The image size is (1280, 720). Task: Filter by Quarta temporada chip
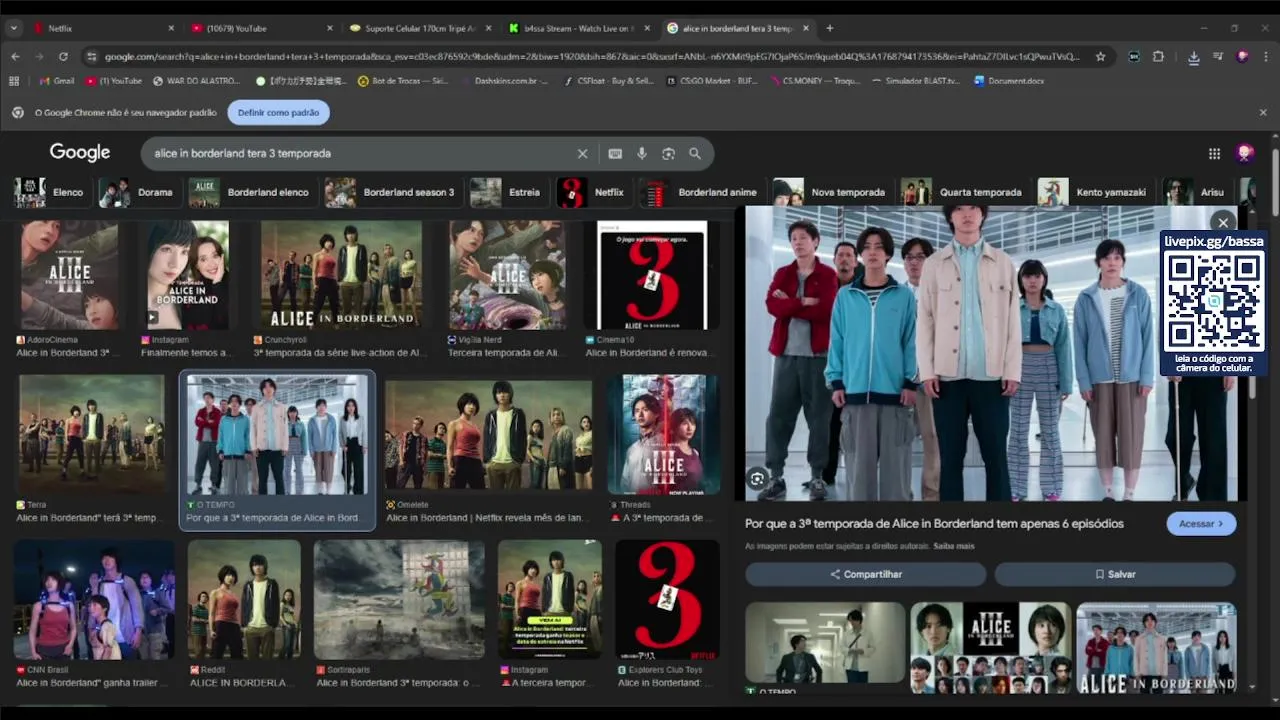click(963, 192)
